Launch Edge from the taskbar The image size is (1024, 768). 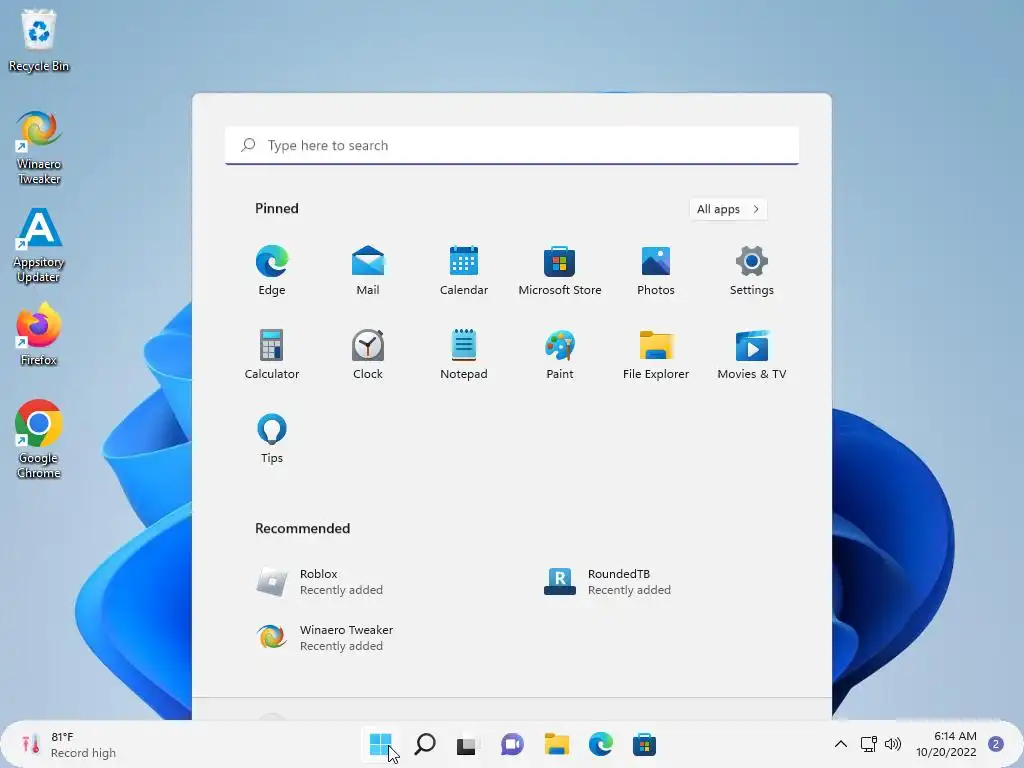tap(600, 744)
